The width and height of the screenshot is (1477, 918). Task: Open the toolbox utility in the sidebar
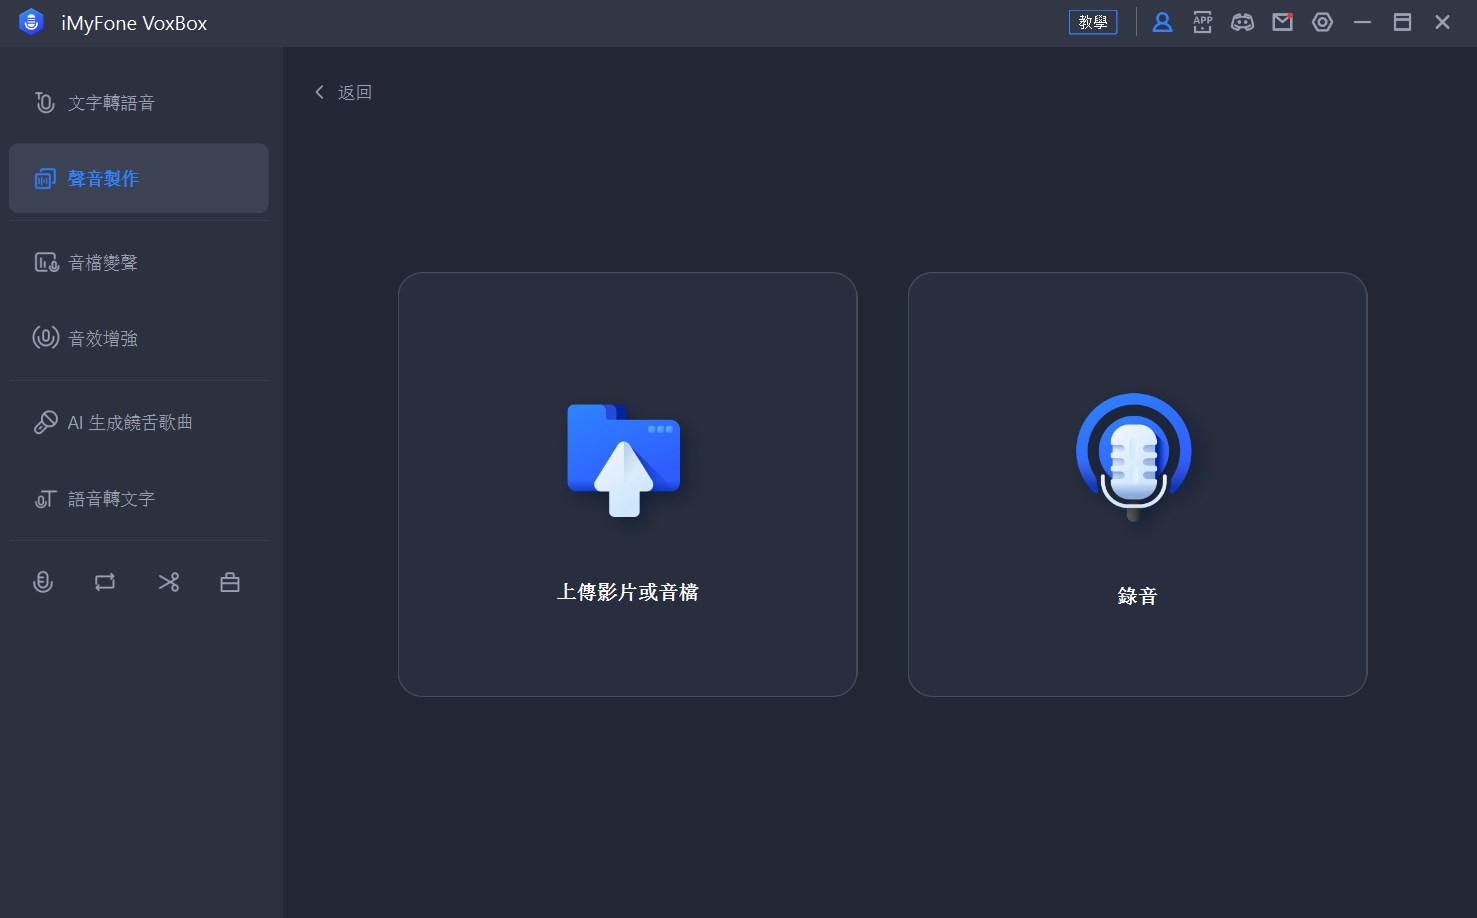[x=229, y=581]
